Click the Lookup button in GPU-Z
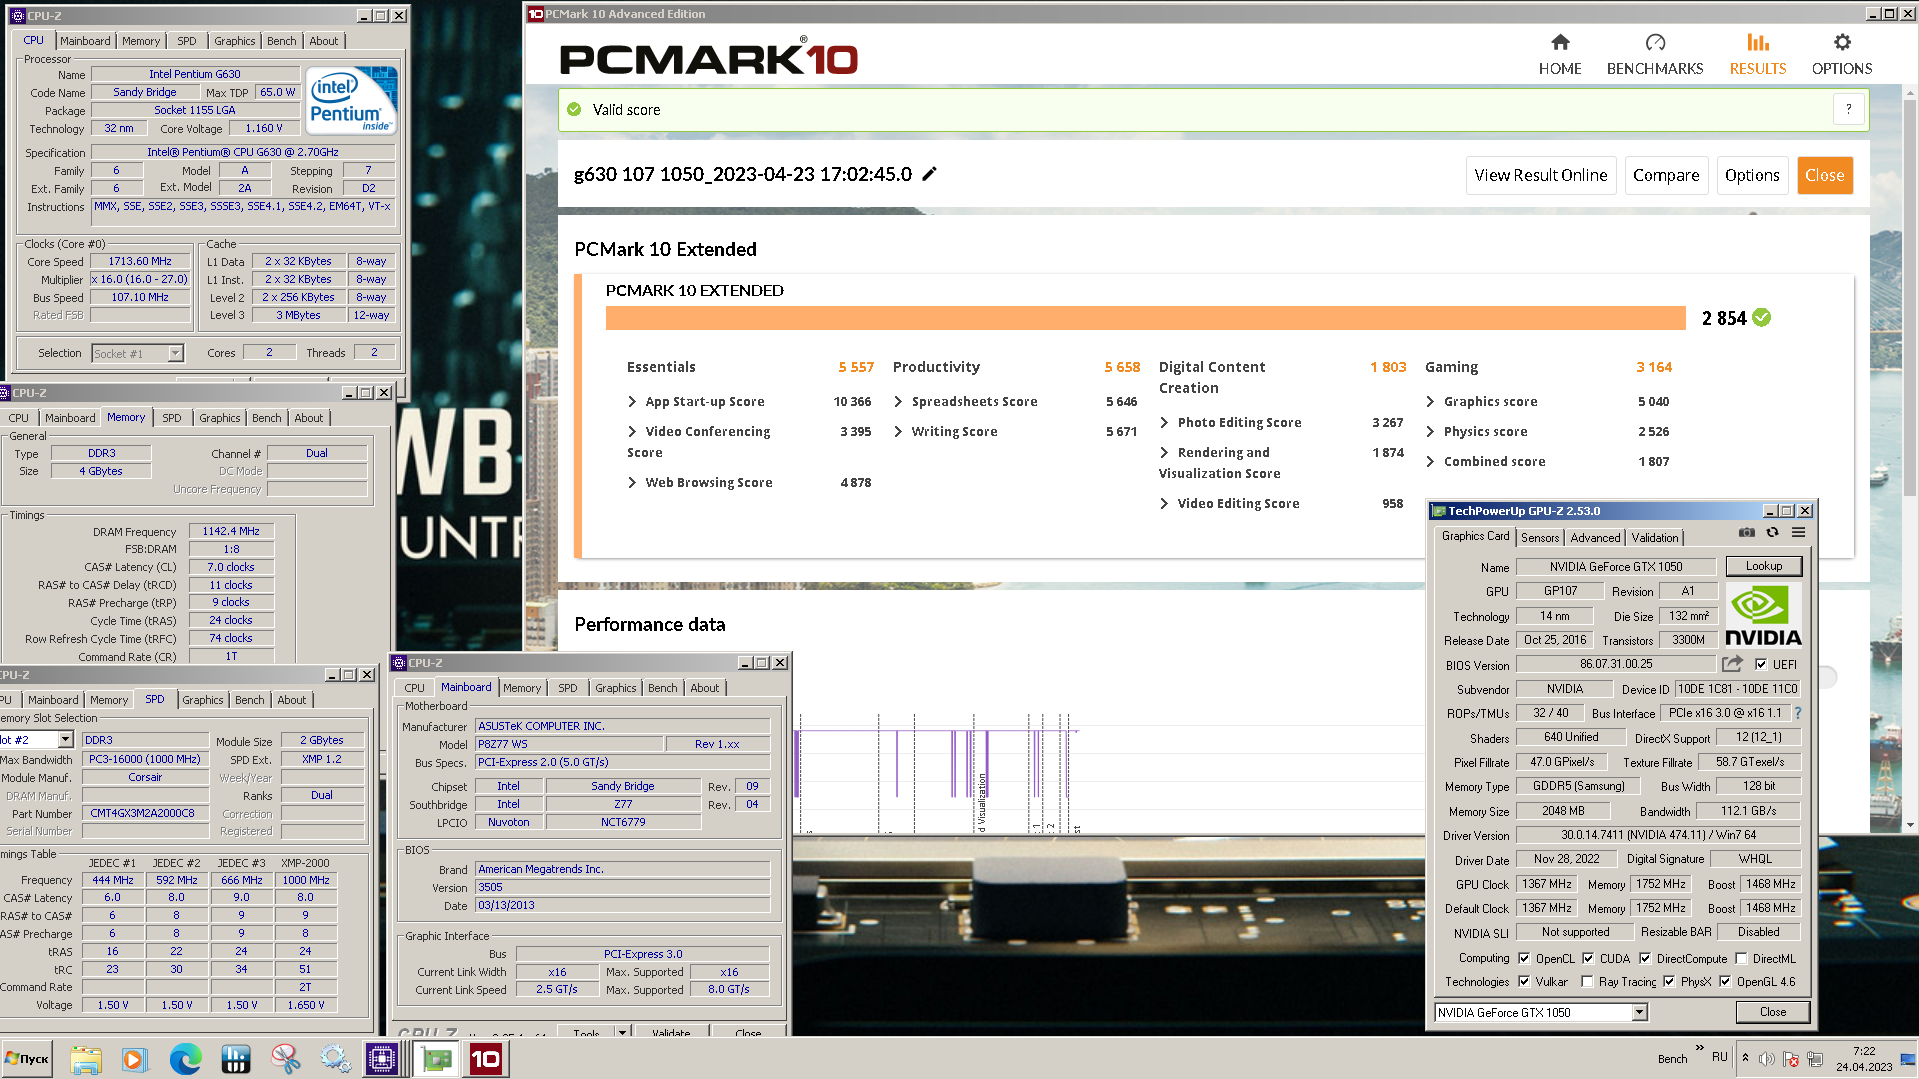This screenshot has height=1079, width=1919. tap(1764, 566)
